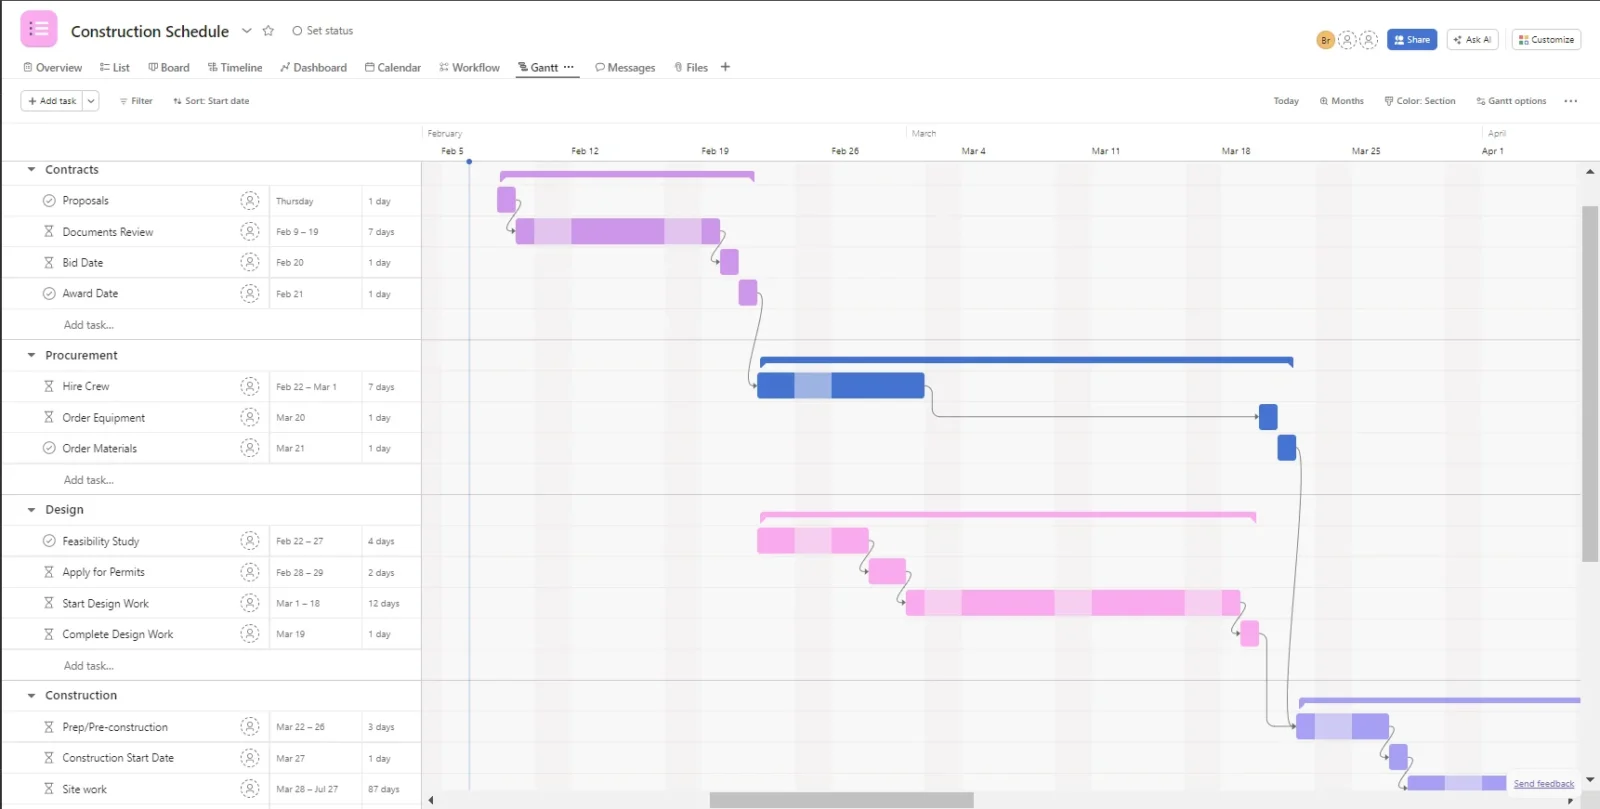Image resolution: width=1600 pixels, height=809 pixels.
Task: Open Gantt options
Action: [1511, 101]
